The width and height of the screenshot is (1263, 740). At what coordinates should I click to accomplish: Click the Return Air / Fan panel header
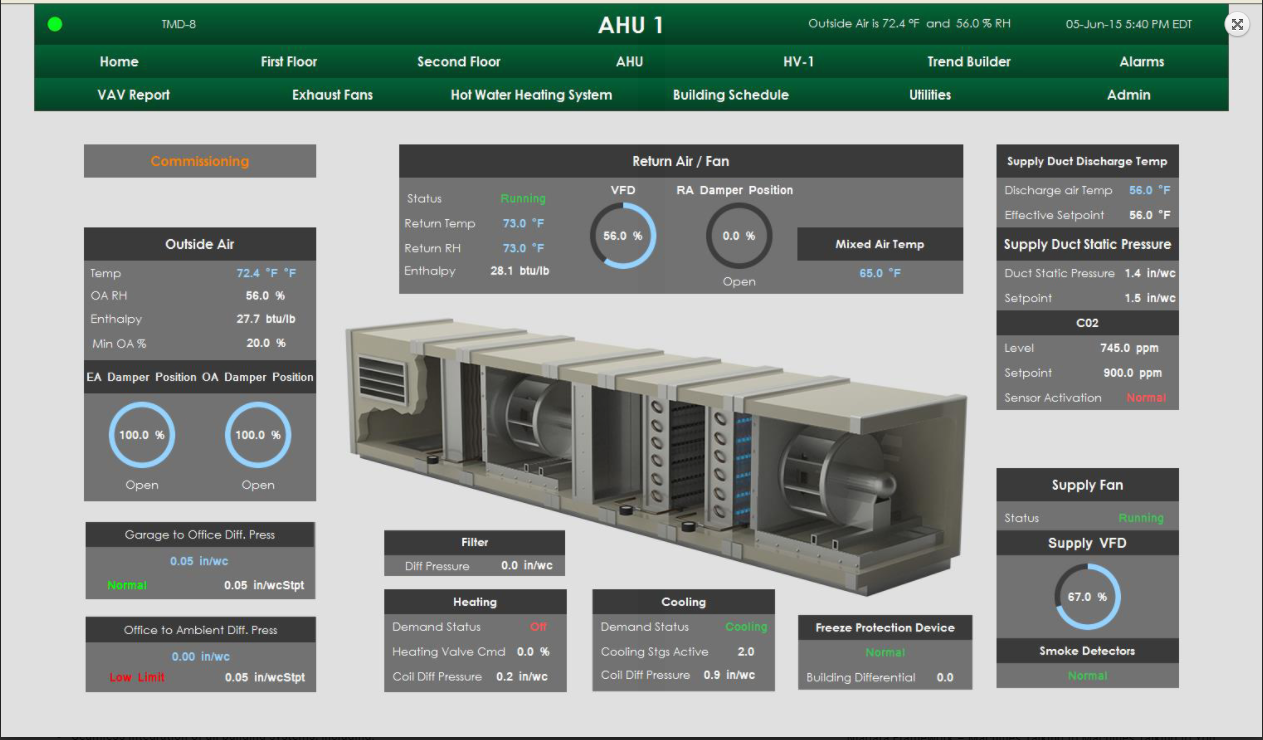pyautogui.click(x=681, y=161)
